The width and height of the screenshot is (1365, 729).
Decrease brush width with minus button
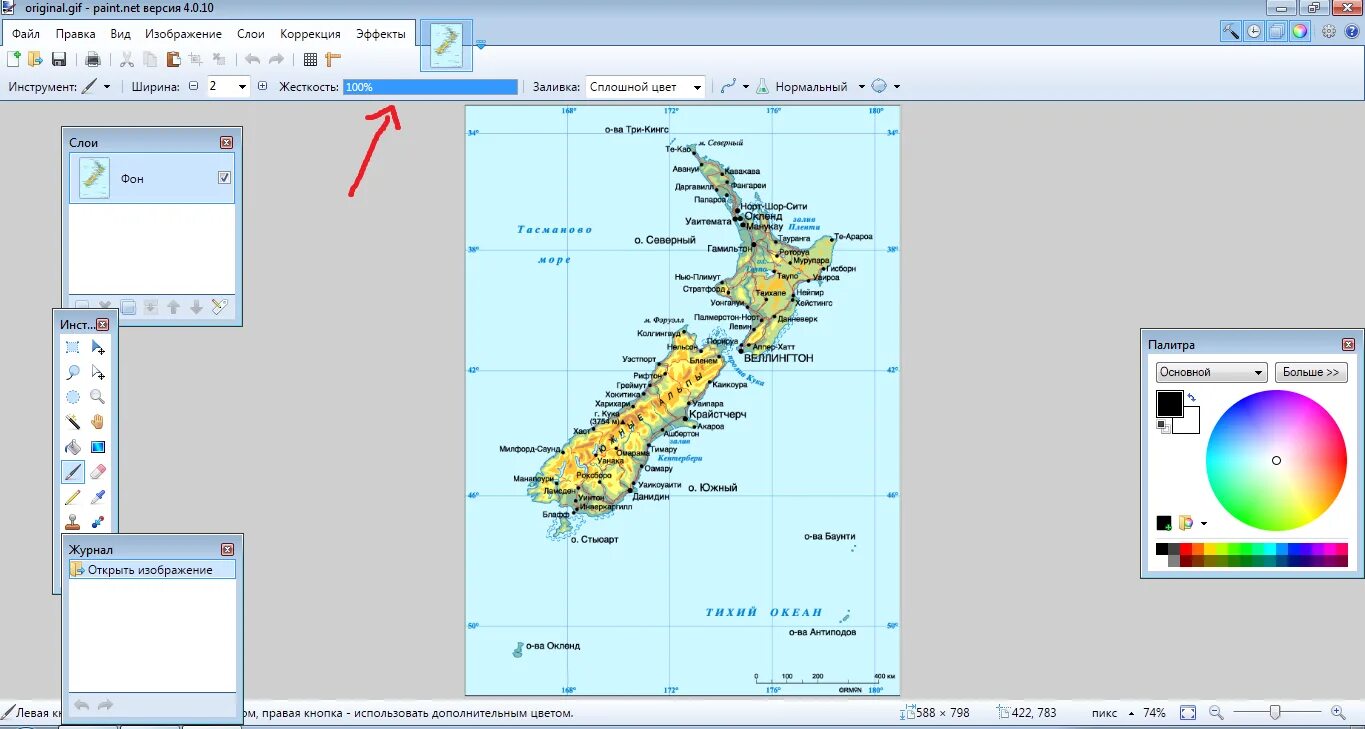pos(194,87)
